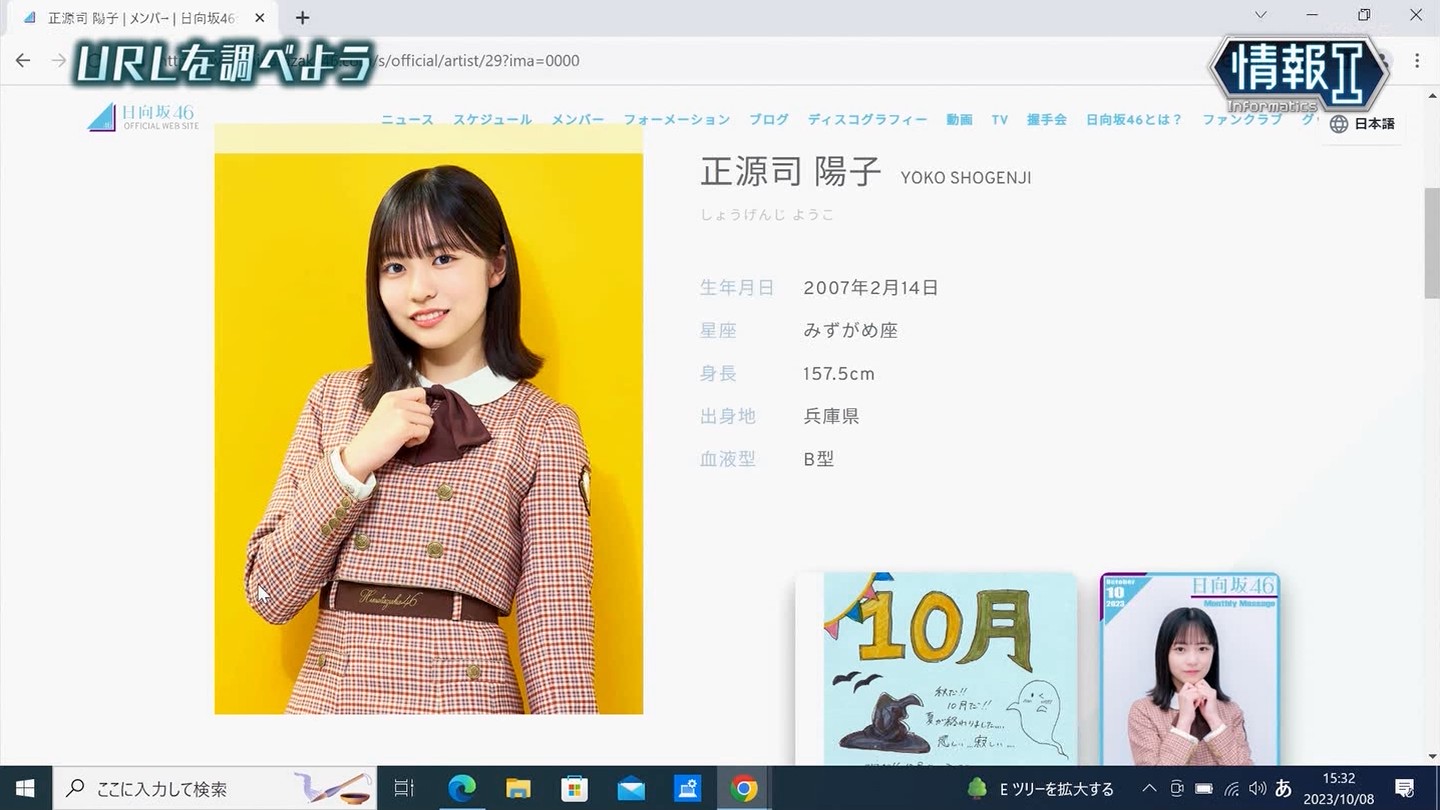The image size is (1440, 810).
Task: Open the volume control in system tray
Action: (1257, 789)
